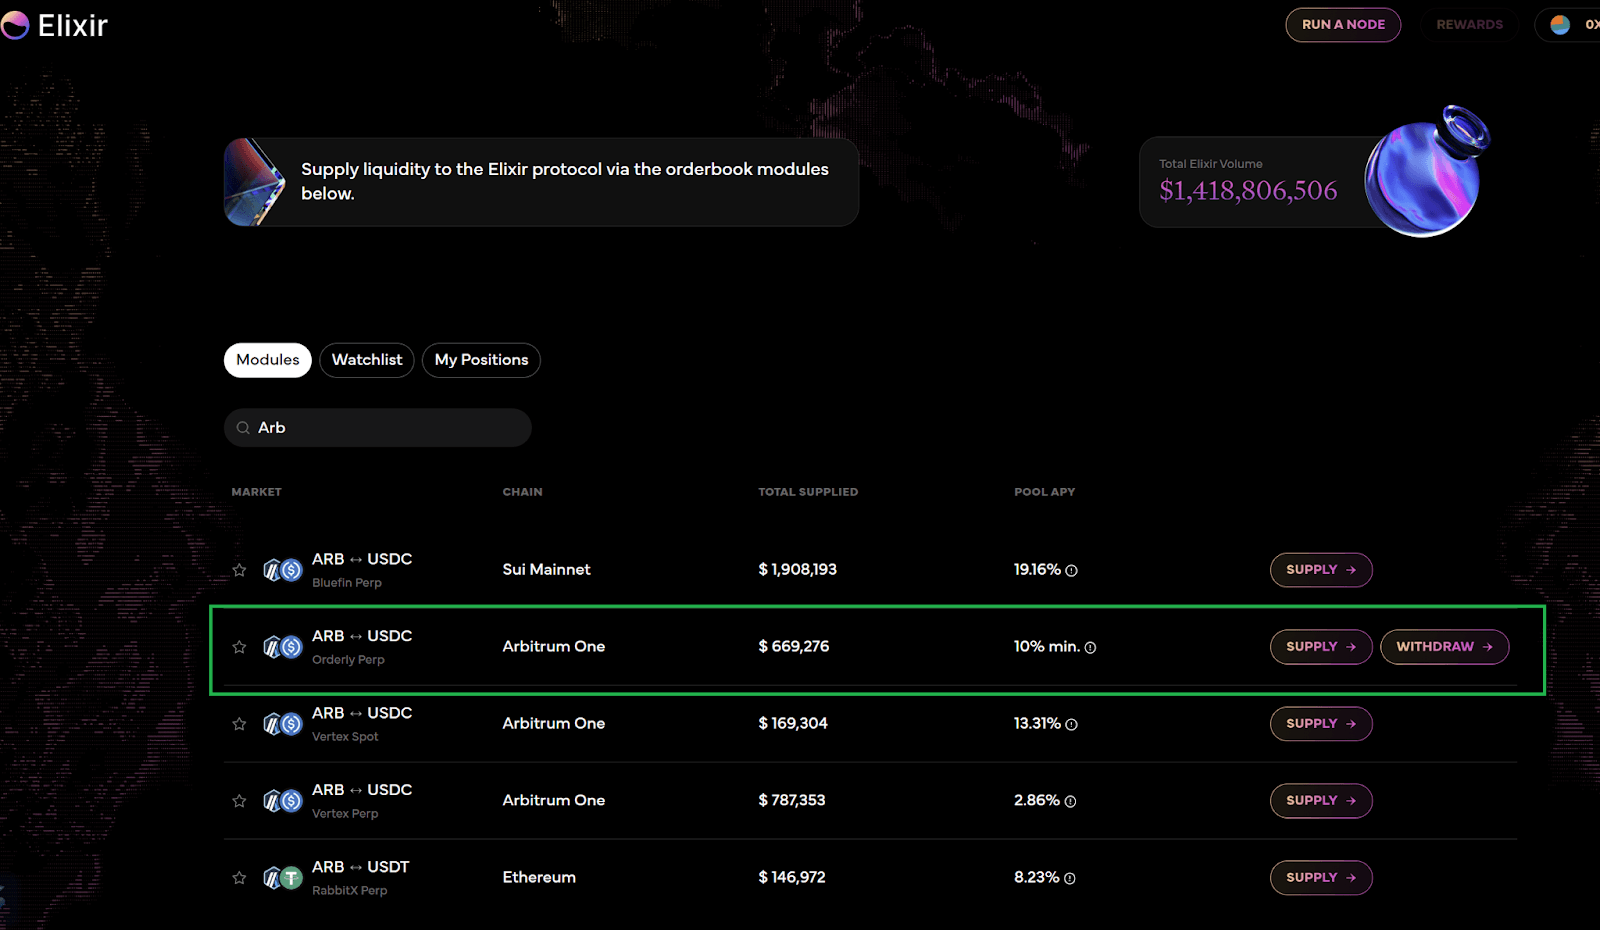Viewport: 1600px width, 930px height.
Task: Click the Sui Mainnet chain cell
Action: [x=546, y=570]
